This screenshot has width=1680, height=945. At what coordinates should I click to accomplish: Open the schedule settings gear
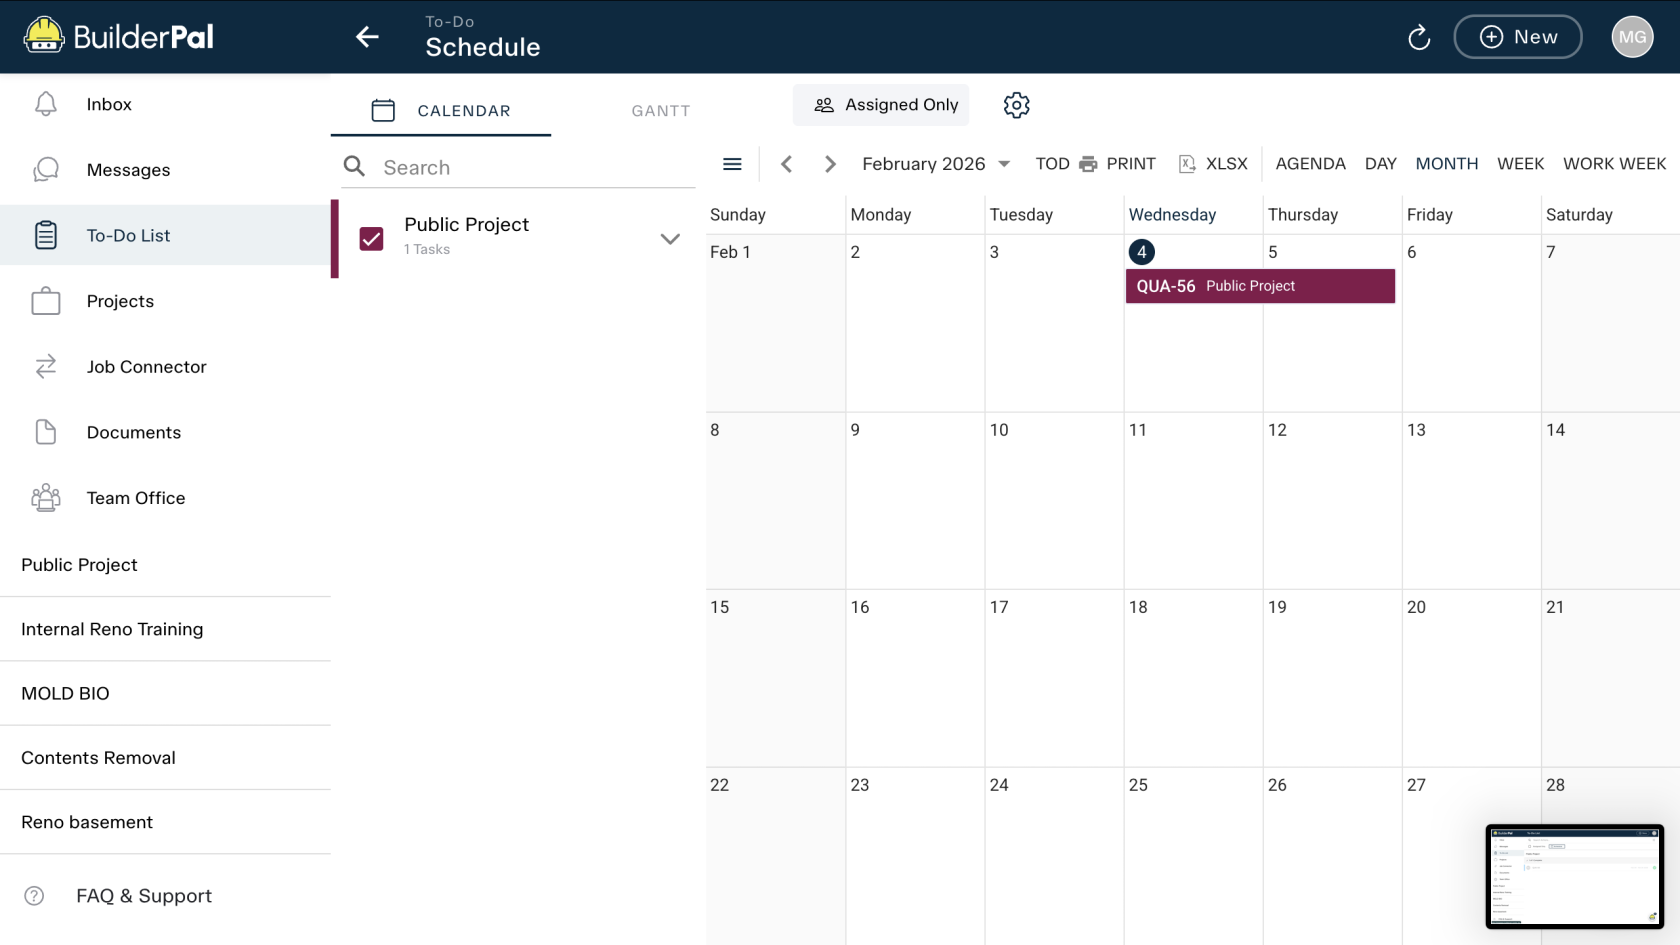[x=1016, y=105]
